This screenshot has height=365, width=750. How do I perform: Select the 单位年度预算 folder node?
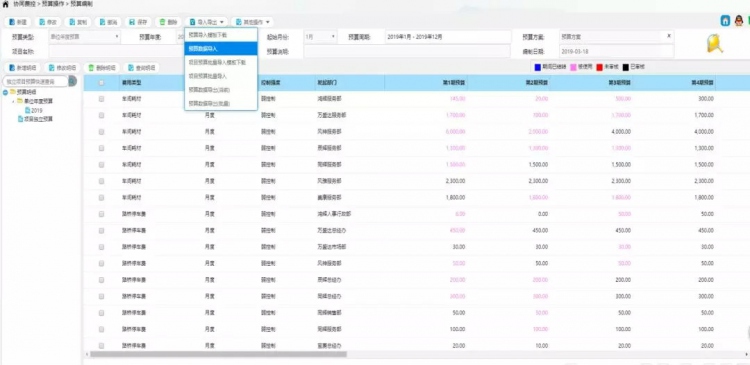39,101
